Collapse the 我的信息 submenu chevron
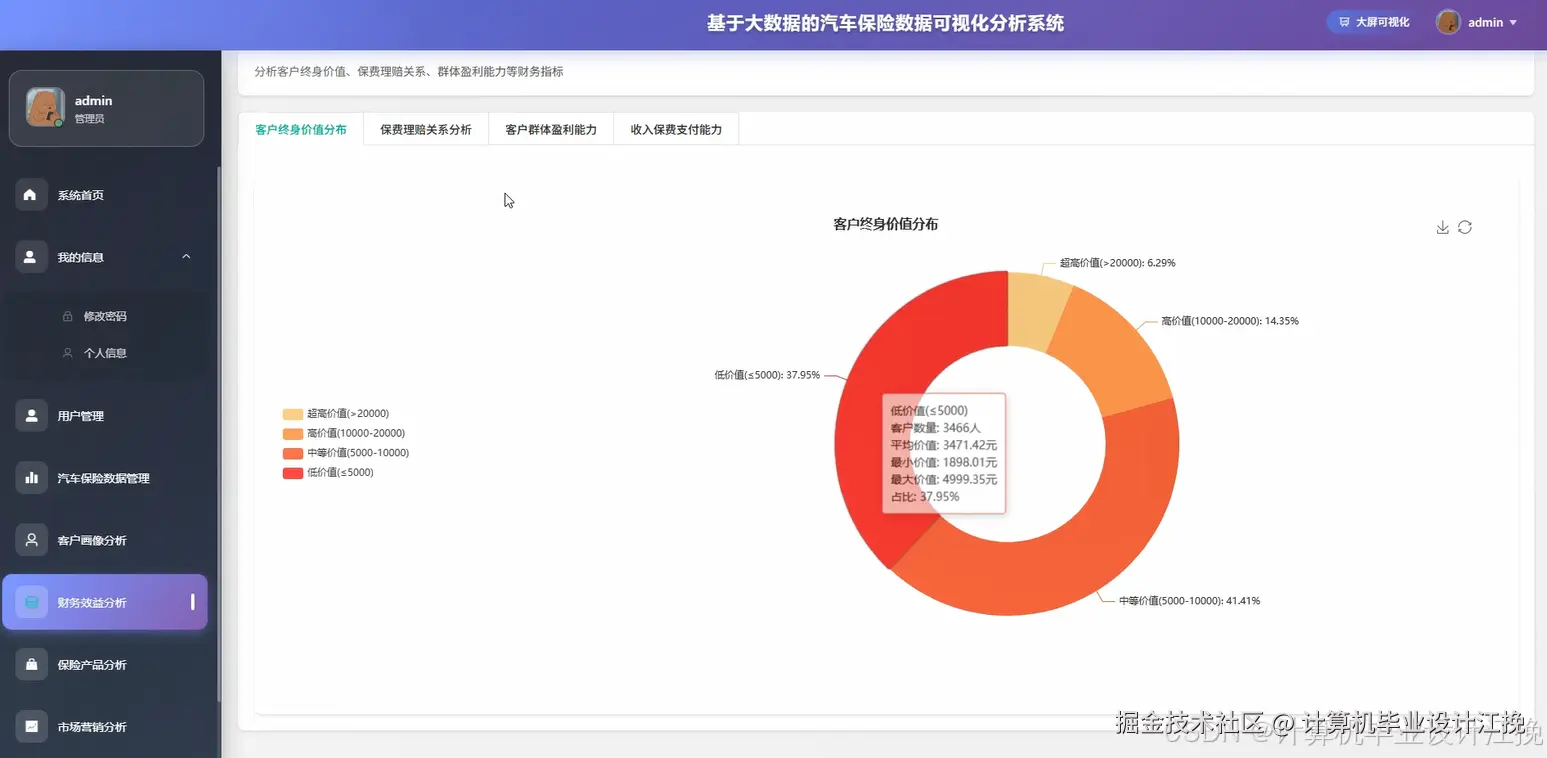This screenshot has width=1547, height=758. click(x=186, y=257)
